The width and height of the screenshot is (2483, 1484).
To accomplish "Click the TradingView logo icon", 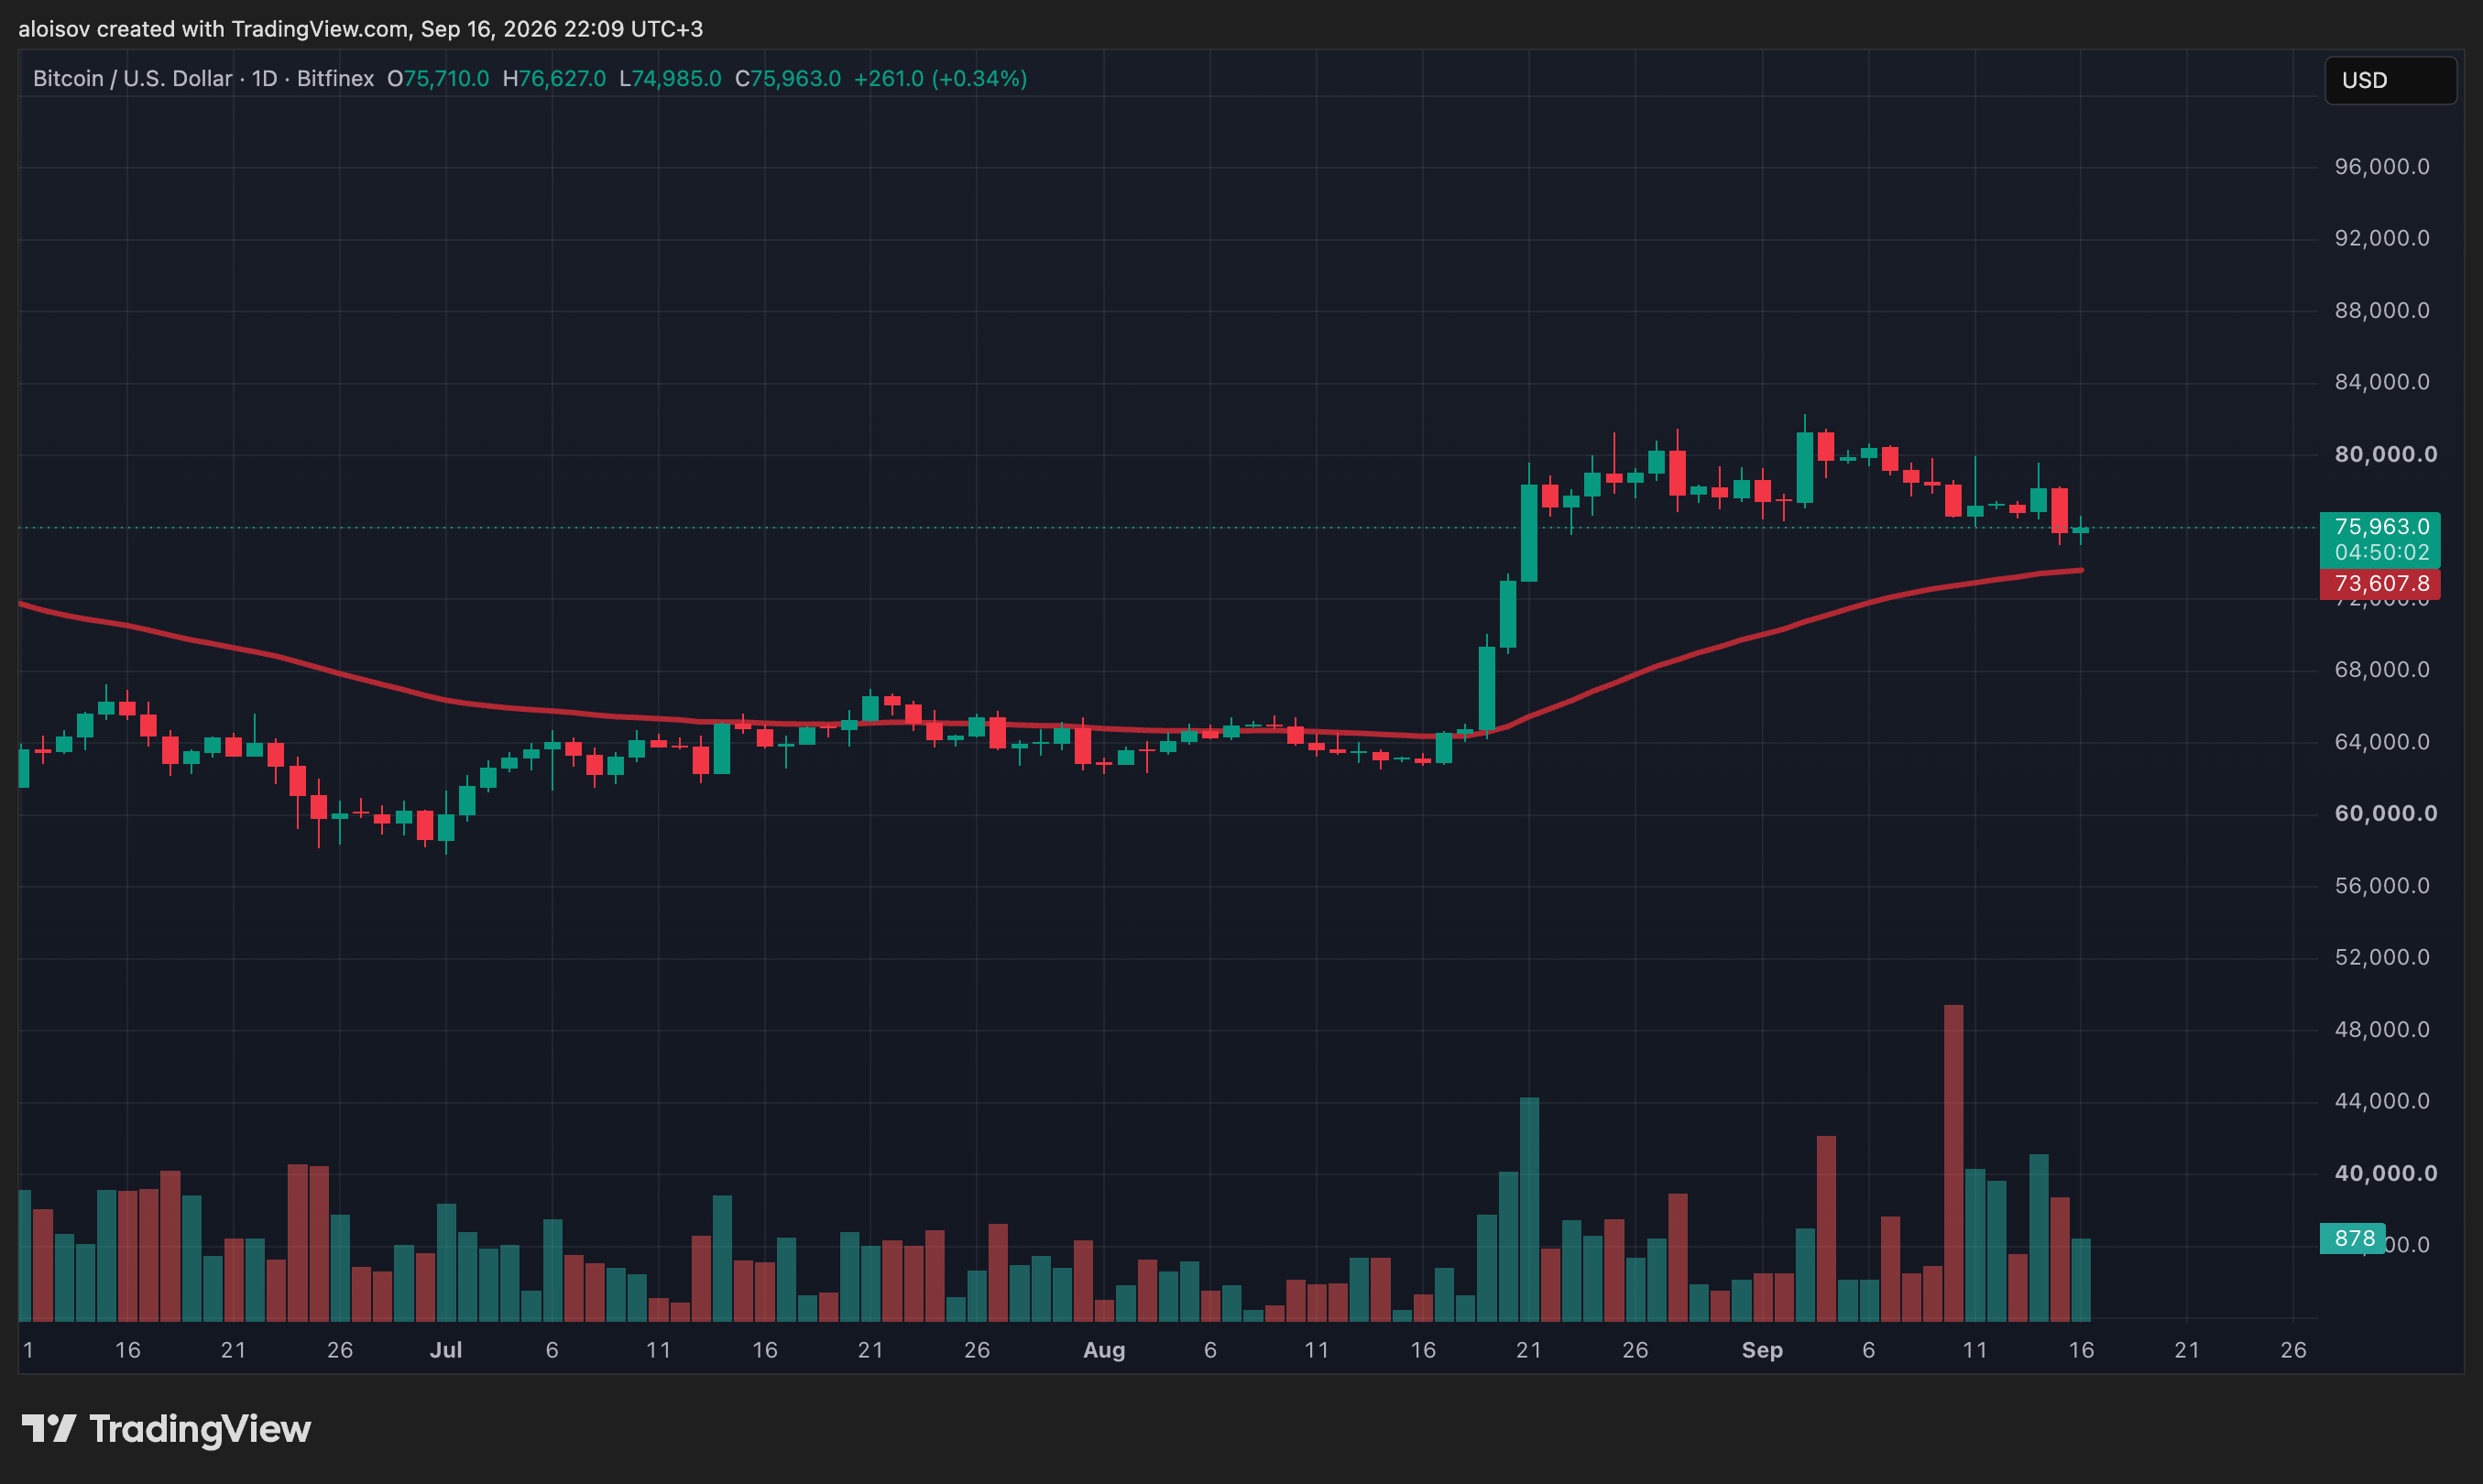I will coord(48,1429).
